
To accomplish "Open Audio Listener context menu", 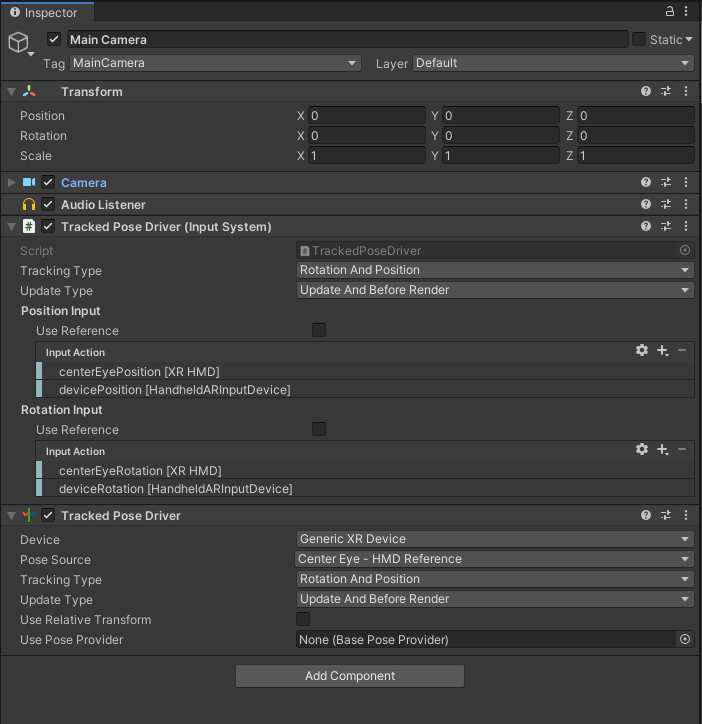I will (x=686, y=204).
